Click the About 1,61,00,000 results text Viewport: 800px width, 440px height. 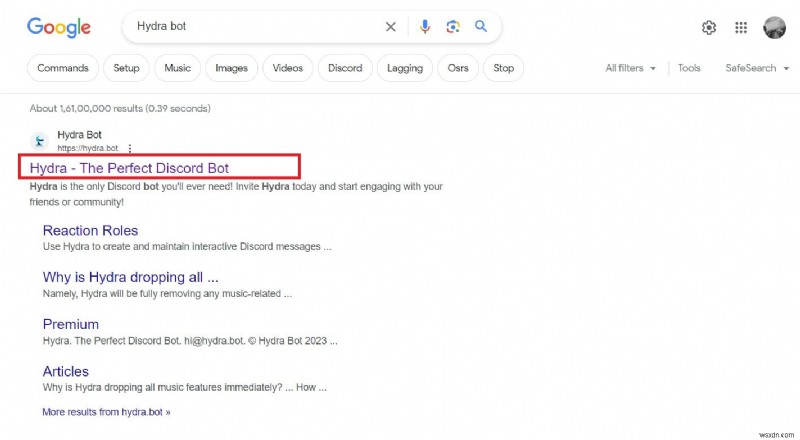click(120, 108)
